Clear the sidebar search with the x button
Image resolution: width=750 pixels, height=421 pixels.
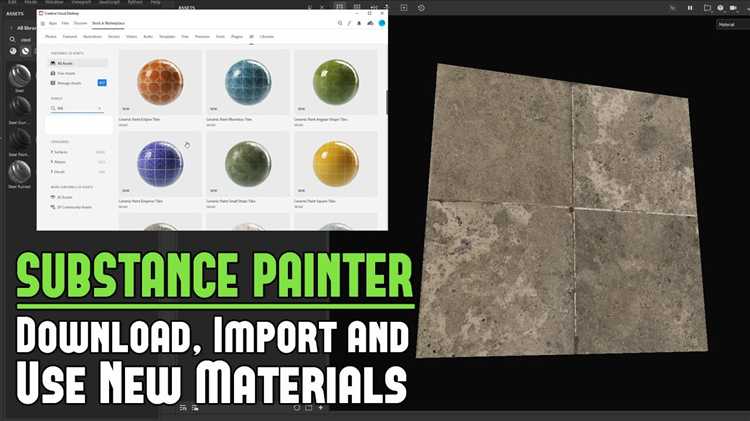100,109
